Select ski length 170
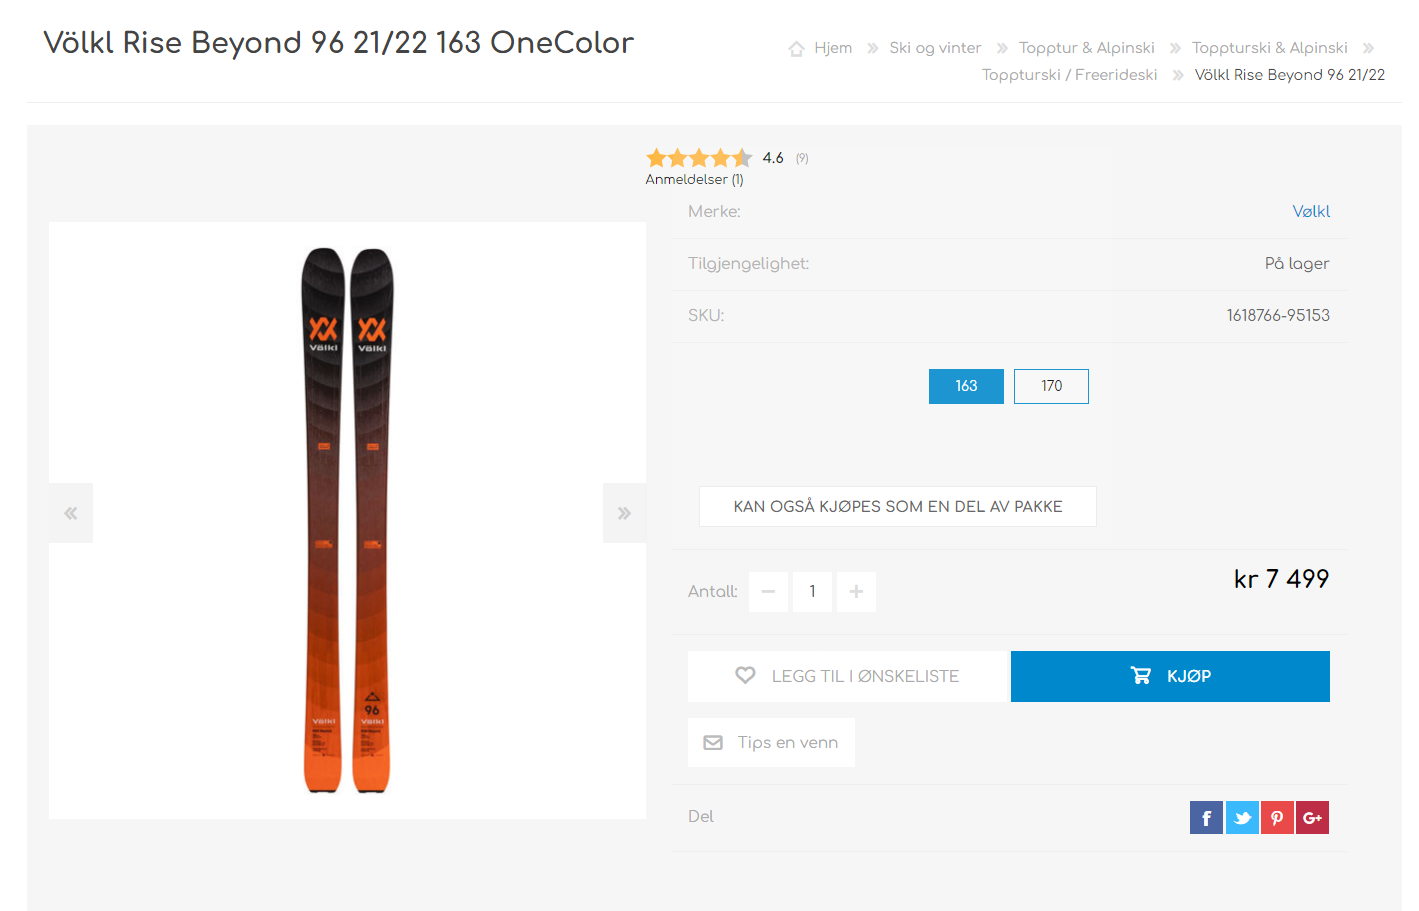The image size is (1419, 911). point(1051,386)
